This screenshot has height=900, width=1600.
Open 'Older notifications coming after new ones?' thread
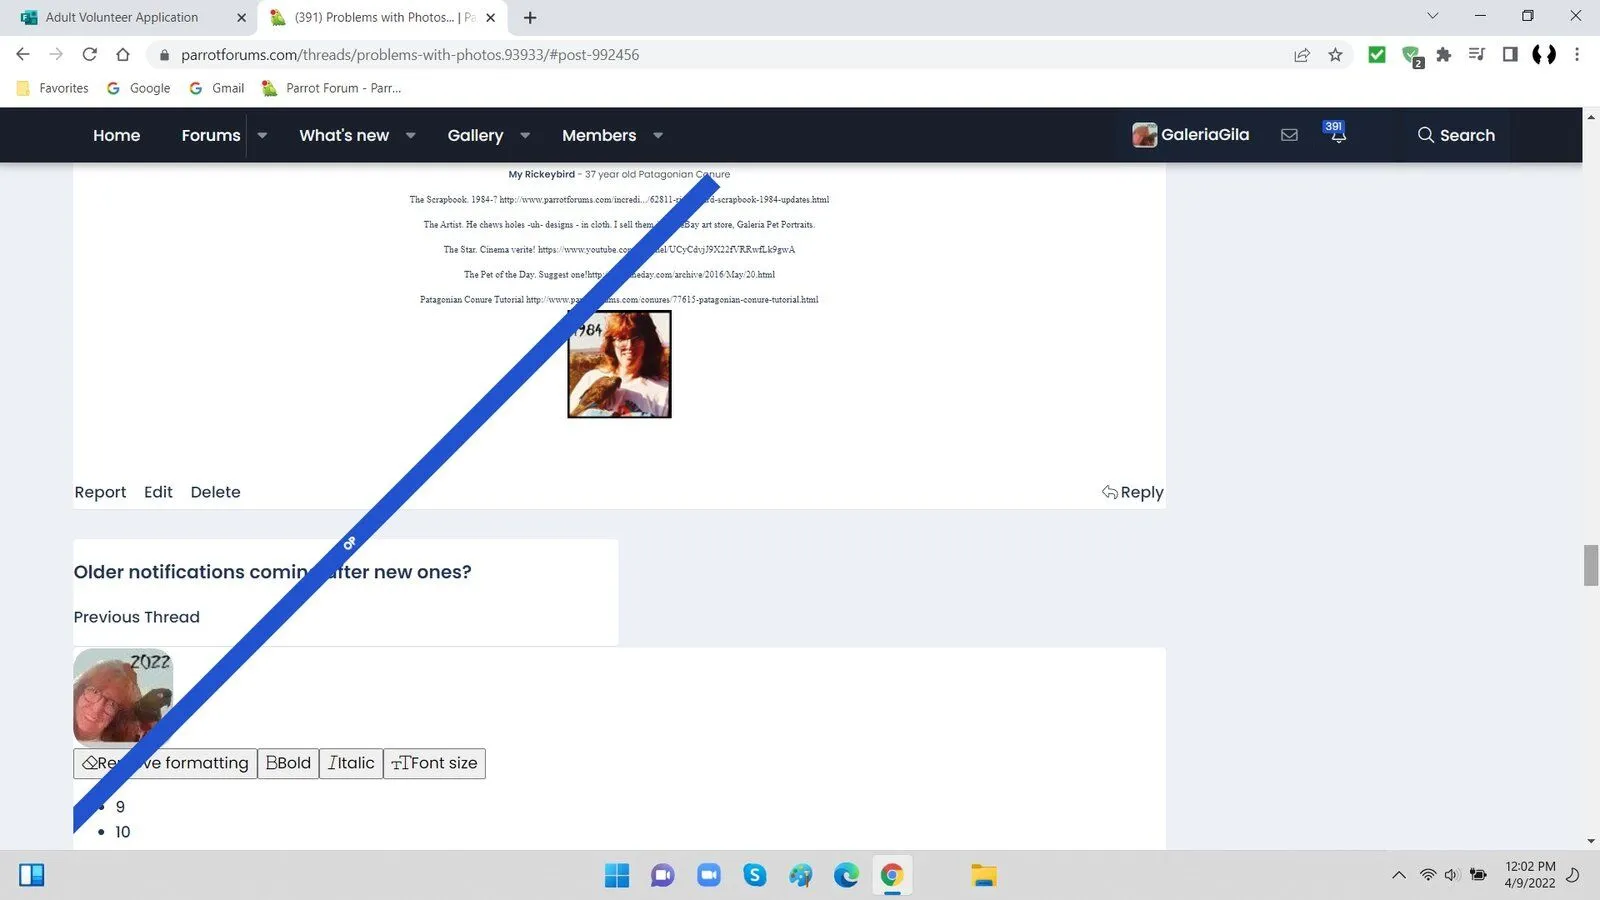point(272,572)
